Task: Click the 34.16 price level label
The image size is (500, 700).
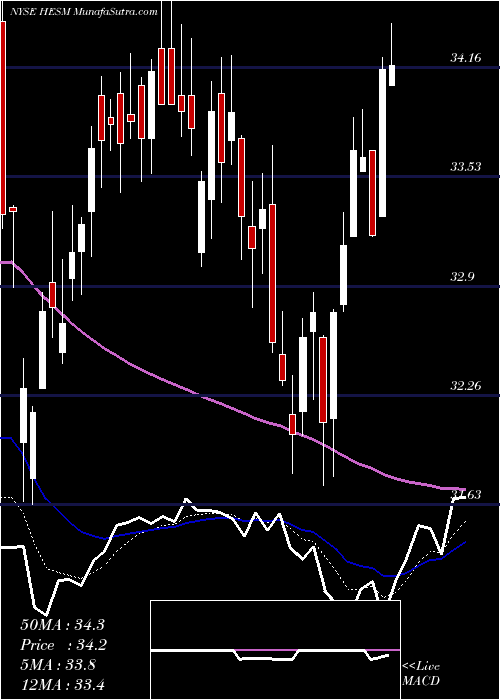Action: (x=466, y=58)
